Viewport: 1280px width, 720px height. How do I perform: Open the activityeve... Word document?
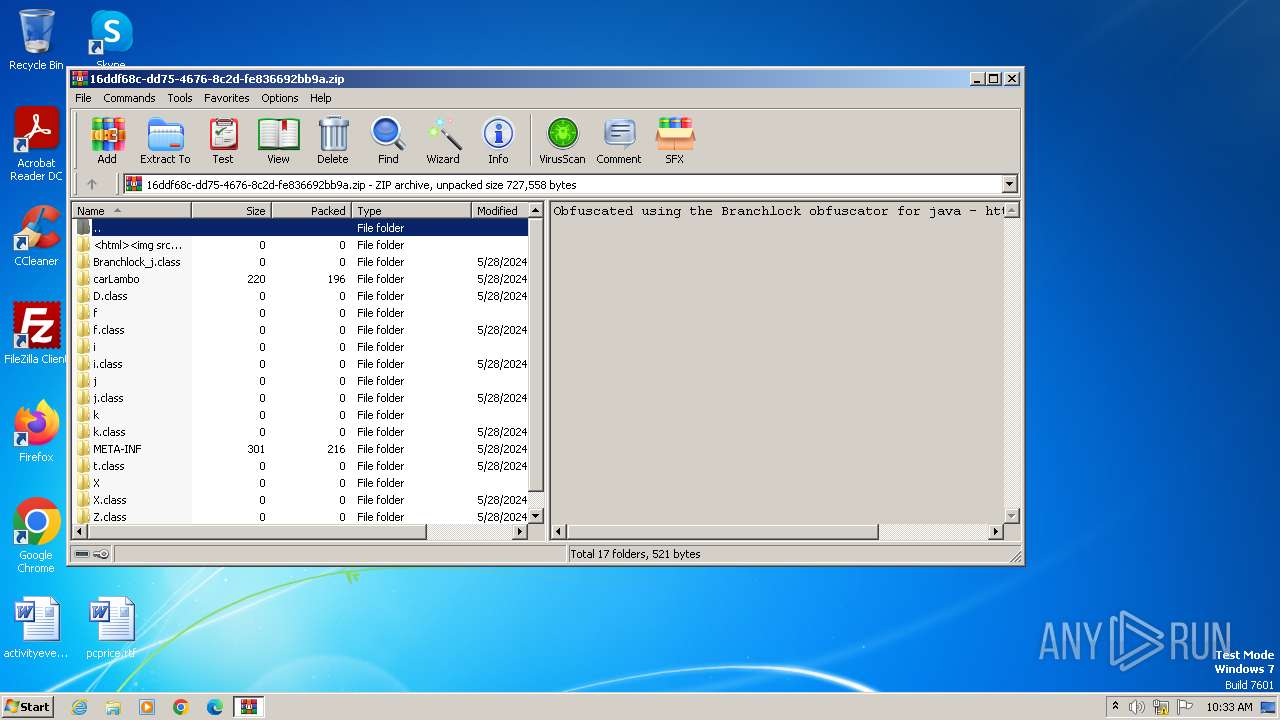click(36, 628)
